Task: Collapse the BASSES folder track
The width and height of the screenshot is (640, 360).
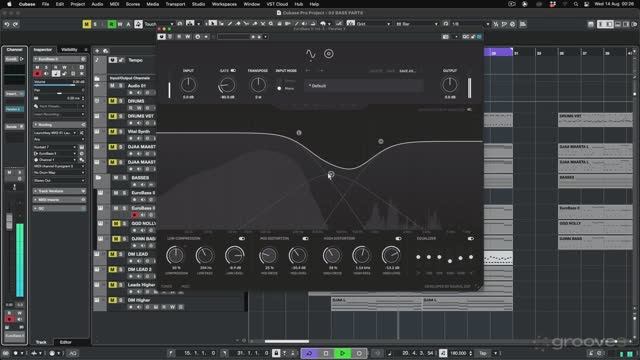Action: click(x=98, y=178)
